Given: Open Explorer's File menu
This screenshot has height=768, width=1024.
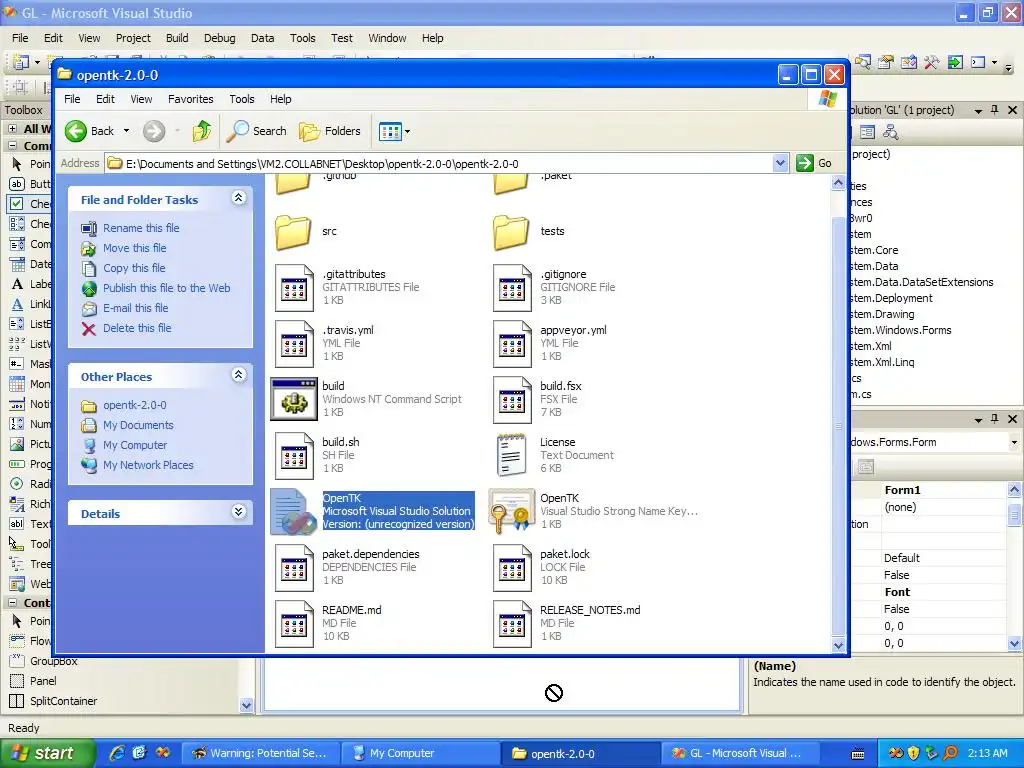Looking at the screenshot, I should [72, 99].
